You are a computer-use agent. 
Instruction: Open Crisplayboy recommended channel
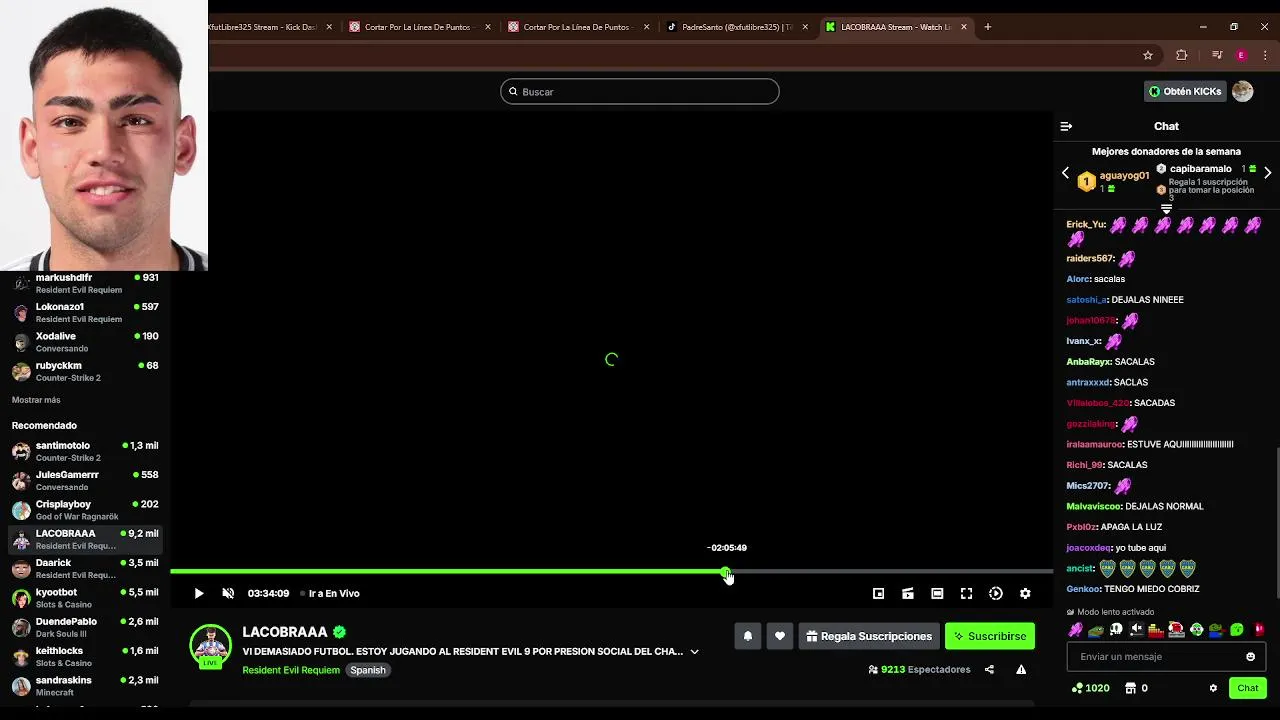pyautogui.click(x=85, y=510)
